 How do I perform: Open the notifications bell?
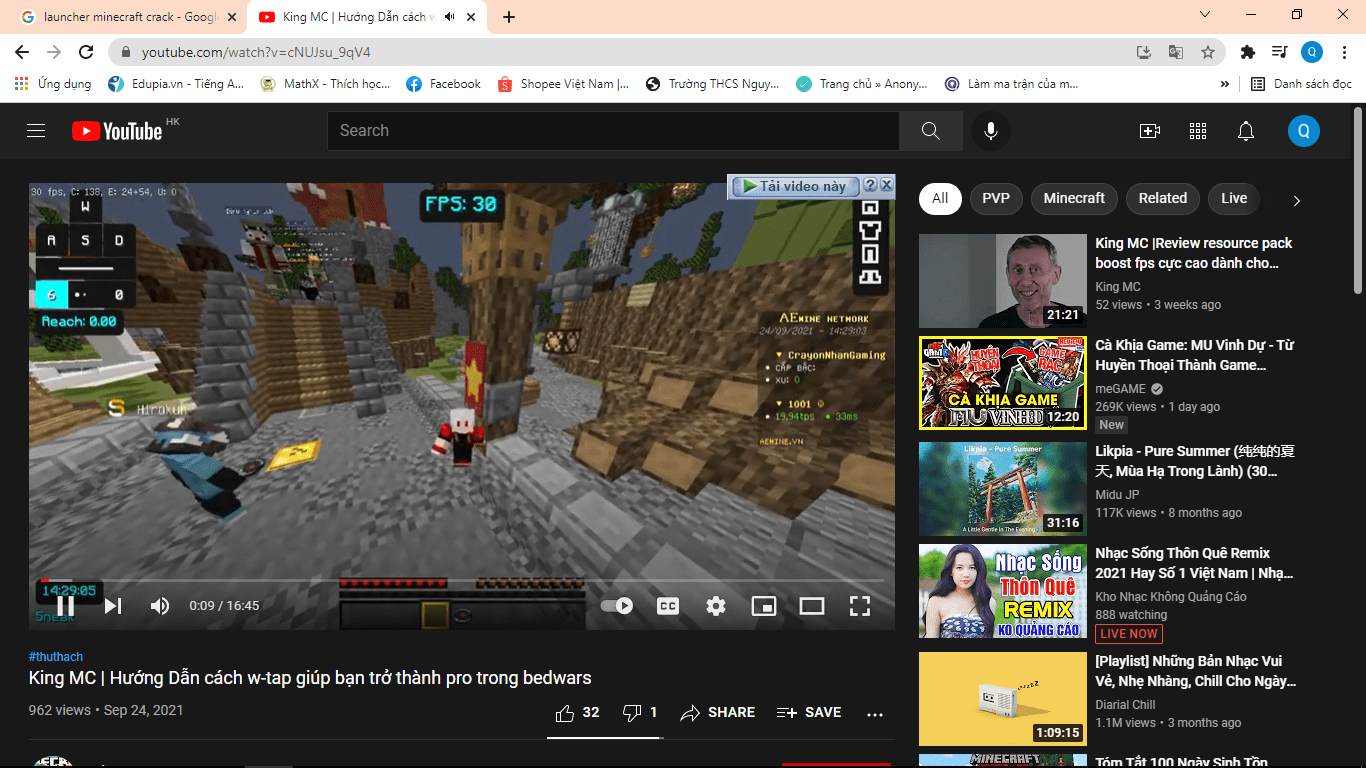point(1245,131)
